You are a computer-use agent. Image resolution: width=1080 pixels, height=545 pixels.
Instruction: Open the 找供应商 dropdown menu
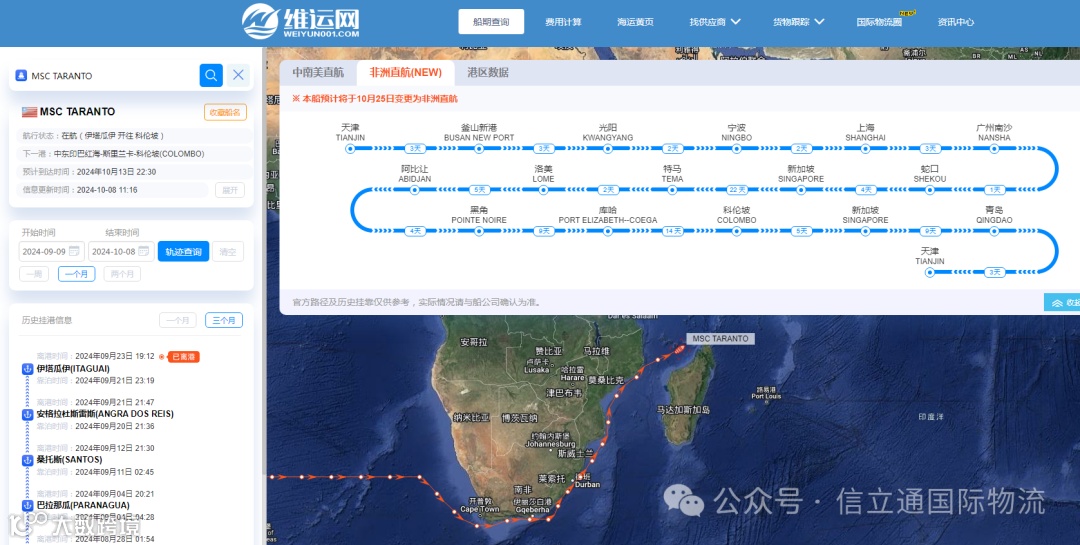(715, 22)
